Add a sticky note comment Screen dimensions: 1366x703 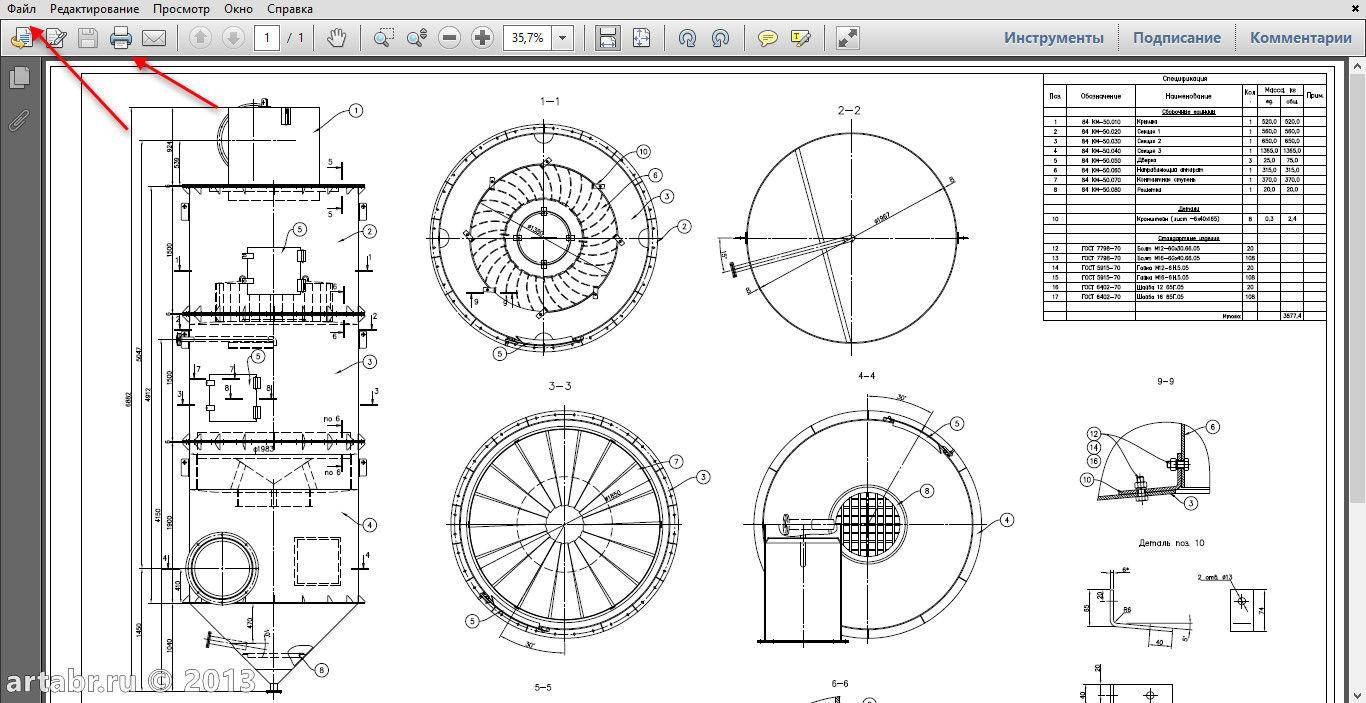[767, 38]
